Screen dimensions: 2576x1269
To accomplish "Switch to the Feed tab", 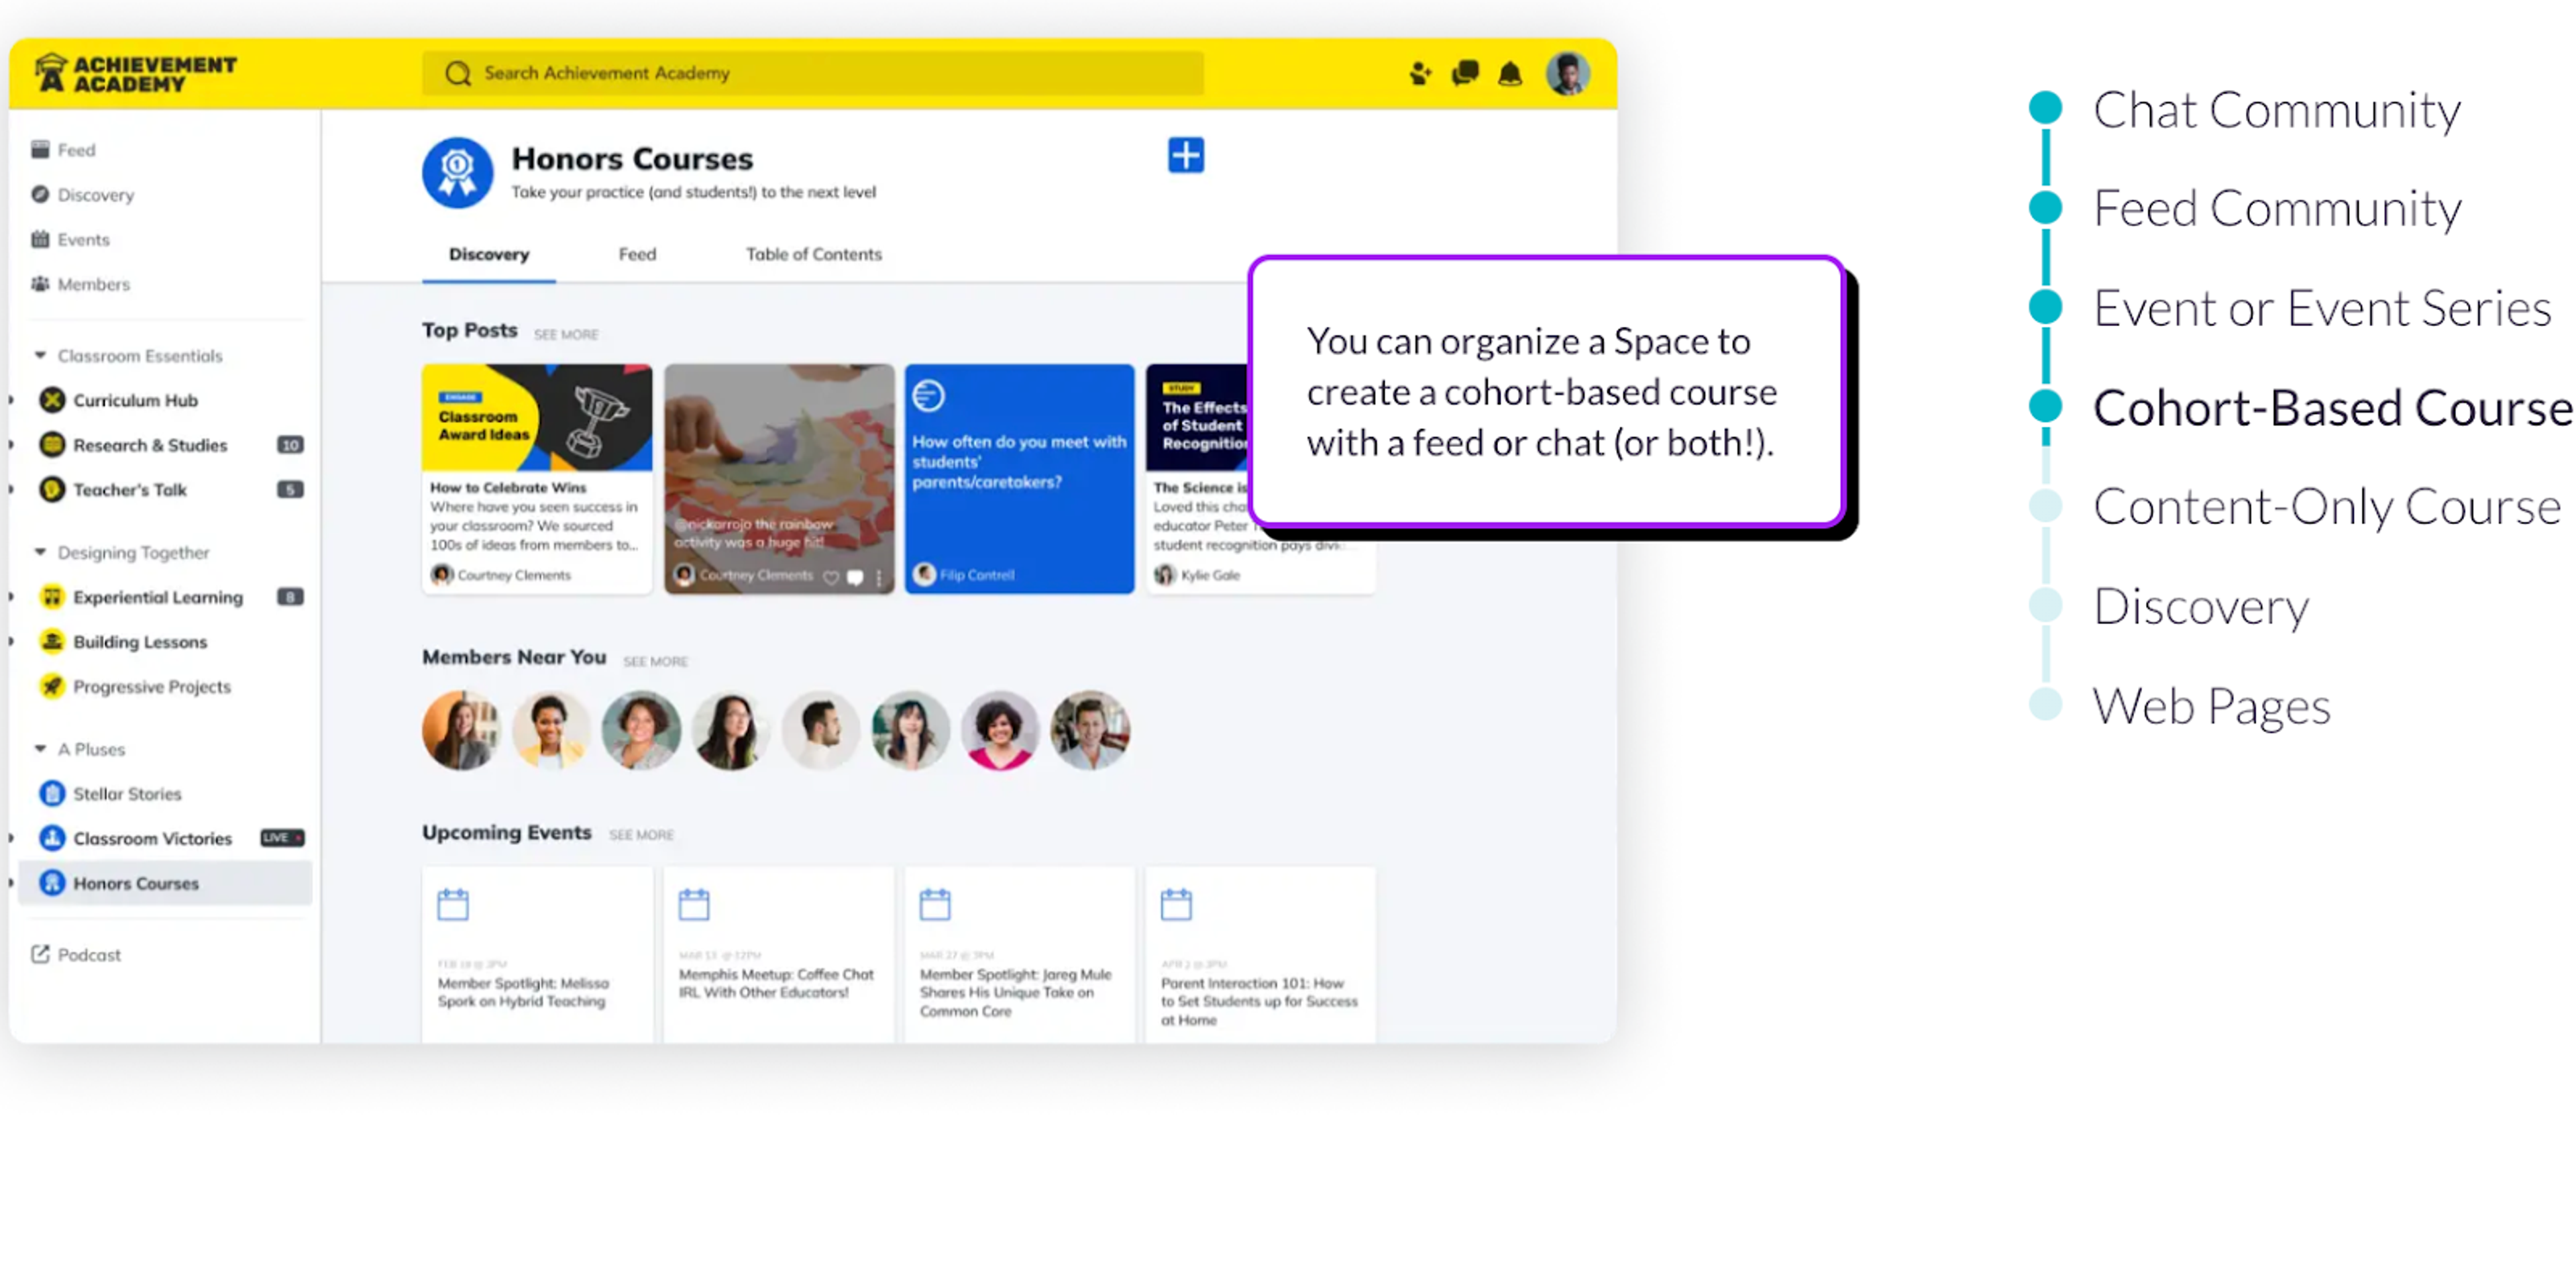I will click(637, 255).
